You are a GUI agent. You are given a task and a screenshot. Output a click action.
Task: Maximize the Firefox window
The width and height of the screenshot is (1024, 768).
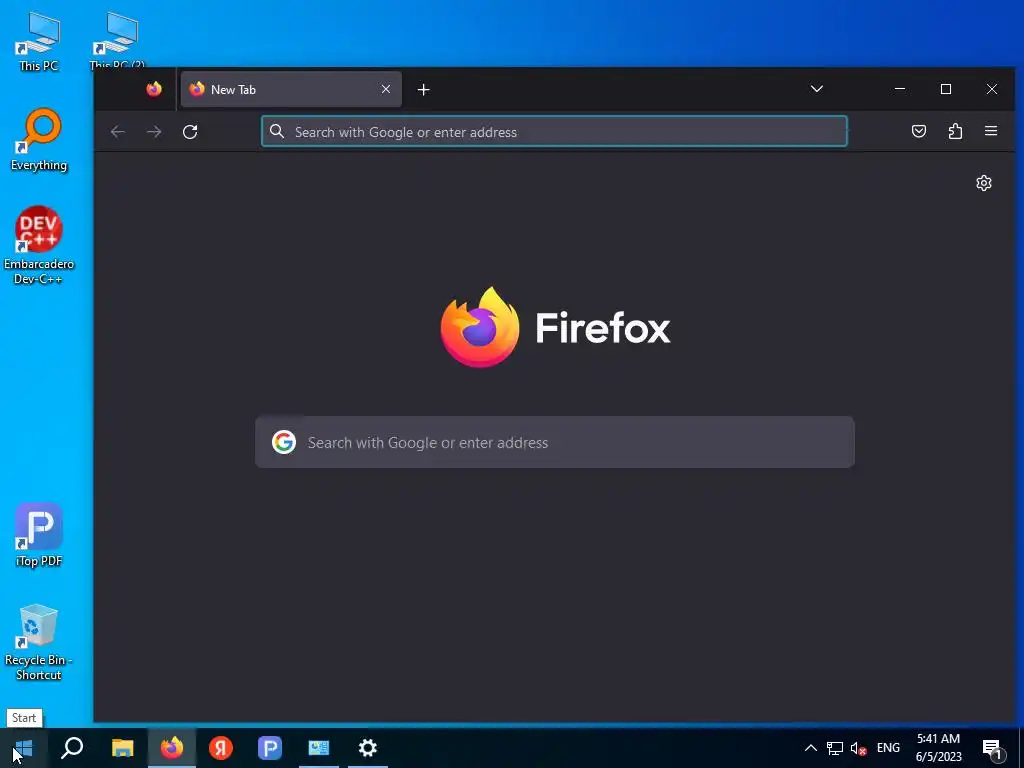[x=946, y=89]
